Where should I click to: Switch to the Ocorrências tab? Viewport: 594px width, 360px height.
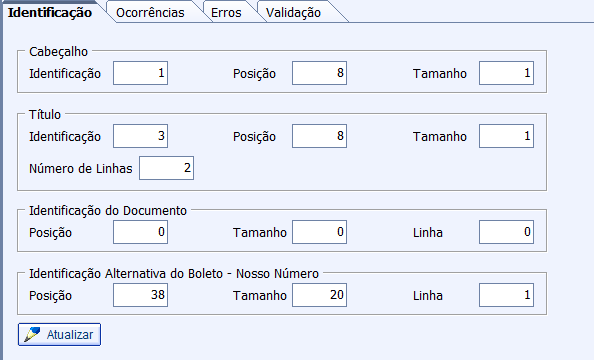[x=150, y=13]
